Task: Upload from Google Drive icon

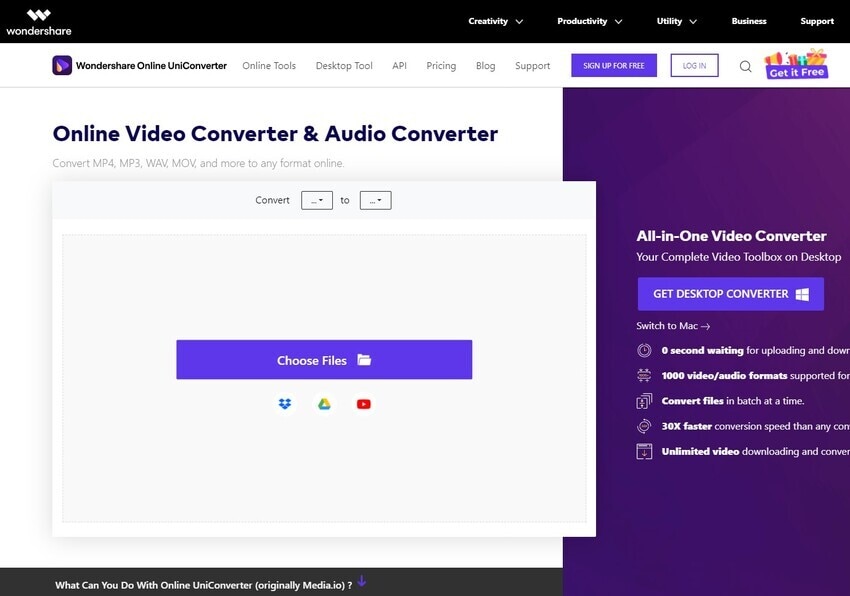Action: click(x=324, y=404)
